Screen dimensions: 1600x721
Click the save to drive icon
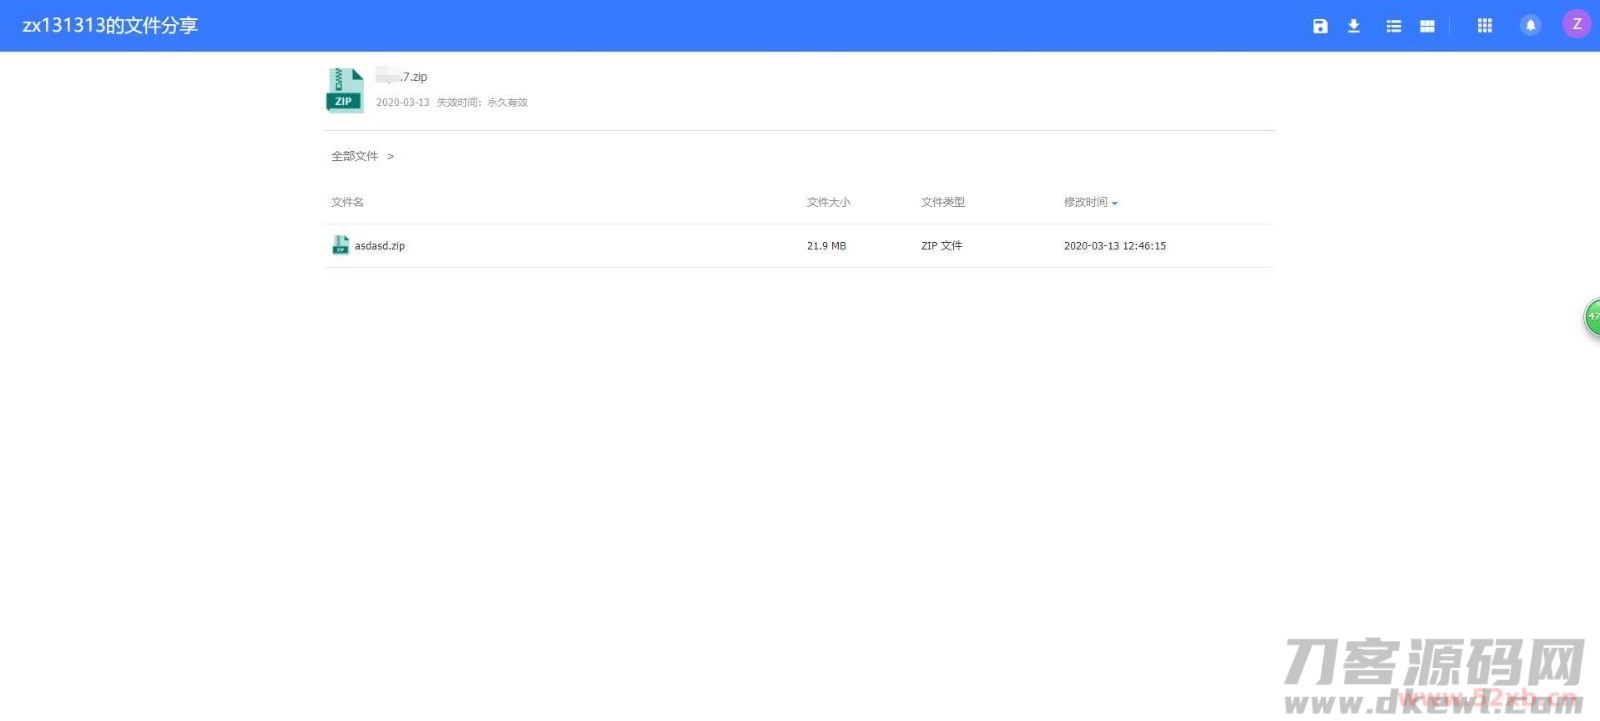(1320, 26)
